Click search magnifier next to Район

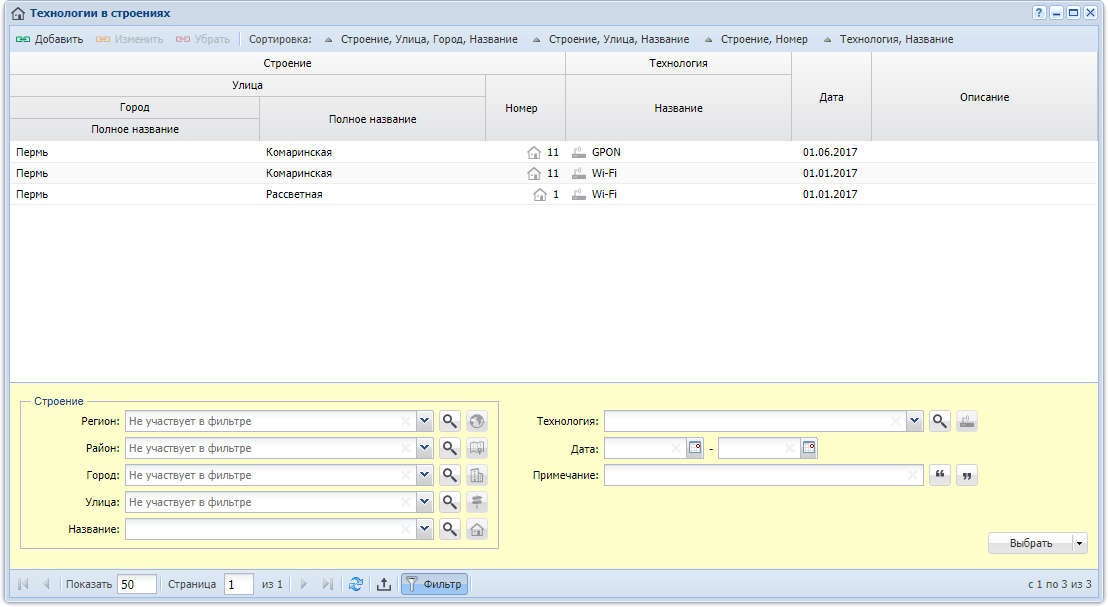[x=449, y=448]
